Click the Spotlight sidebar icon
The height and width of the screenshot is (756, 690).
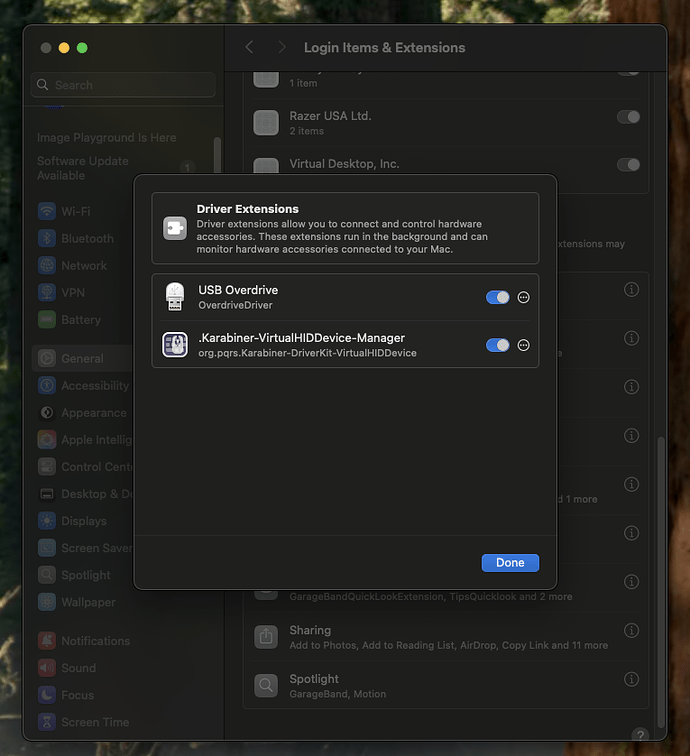(47, 575)
